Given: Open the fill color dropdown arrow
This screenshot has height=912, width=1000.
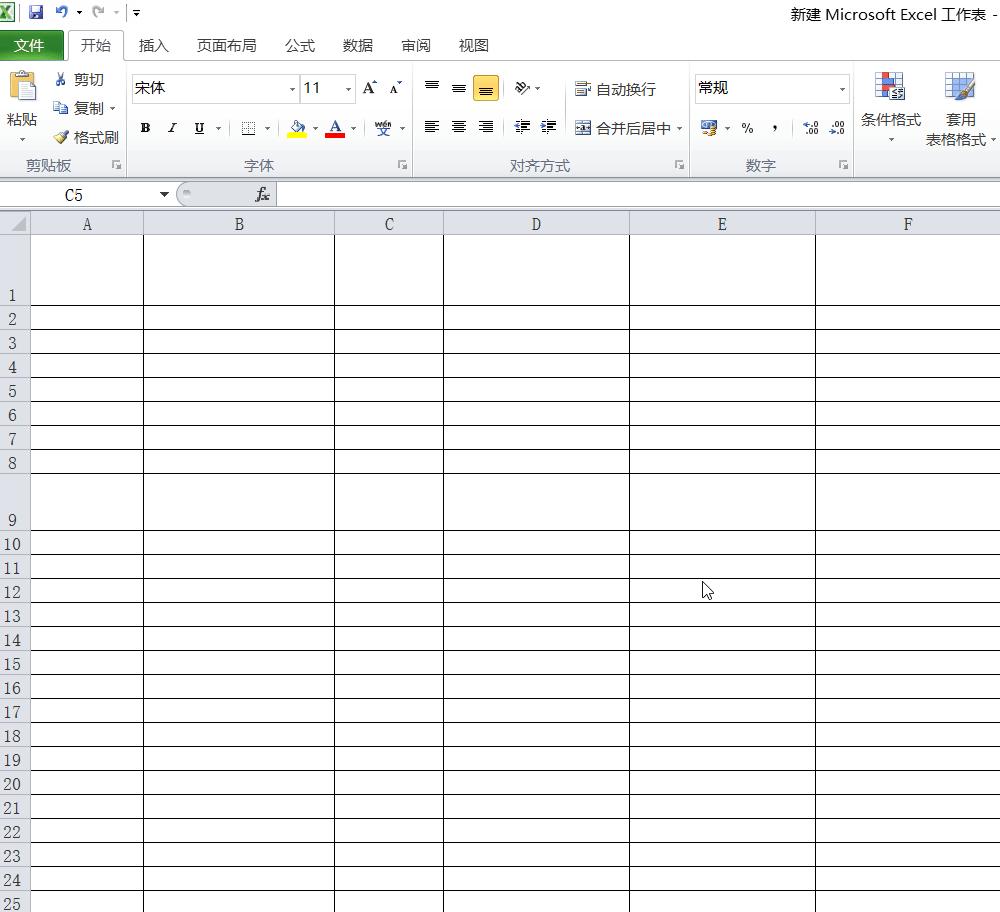Looking at the screenshot, I should (x=315, y=128).
